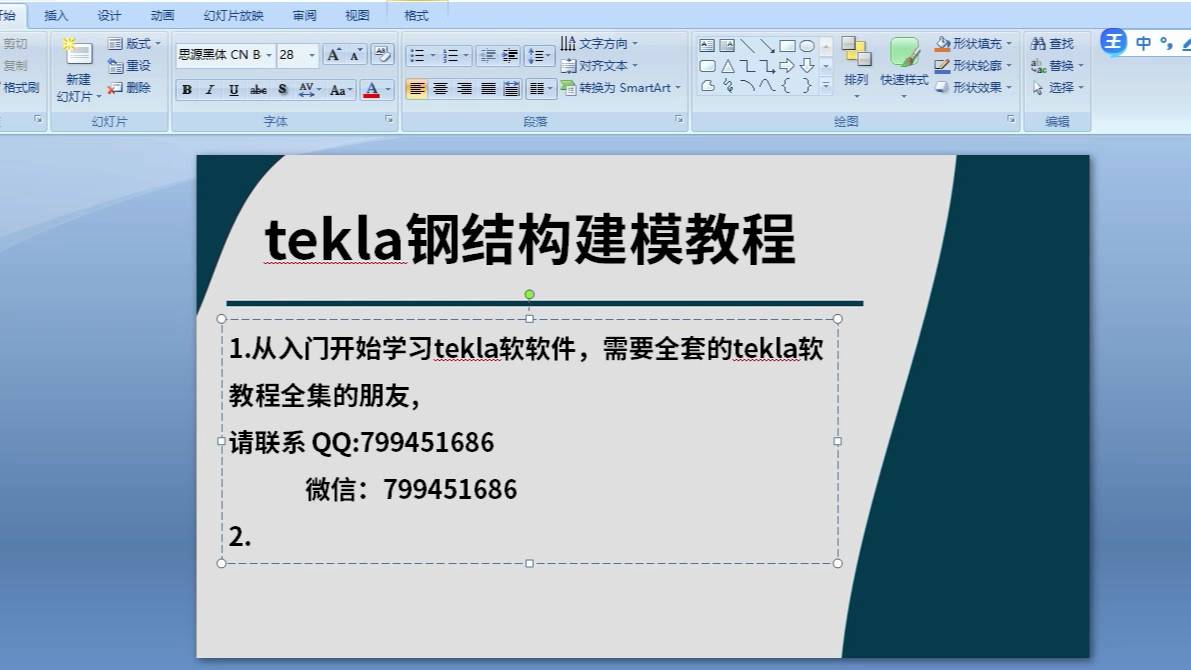Open the font name dropdown
This screenshot has height=670, width=1191.
tap(268, 55)
